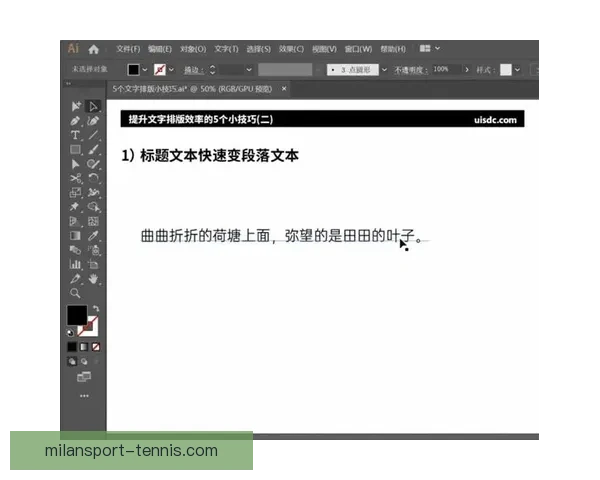Select the Width/Warp tool
This screenshot has height=480, width=600.
point(93,193)
